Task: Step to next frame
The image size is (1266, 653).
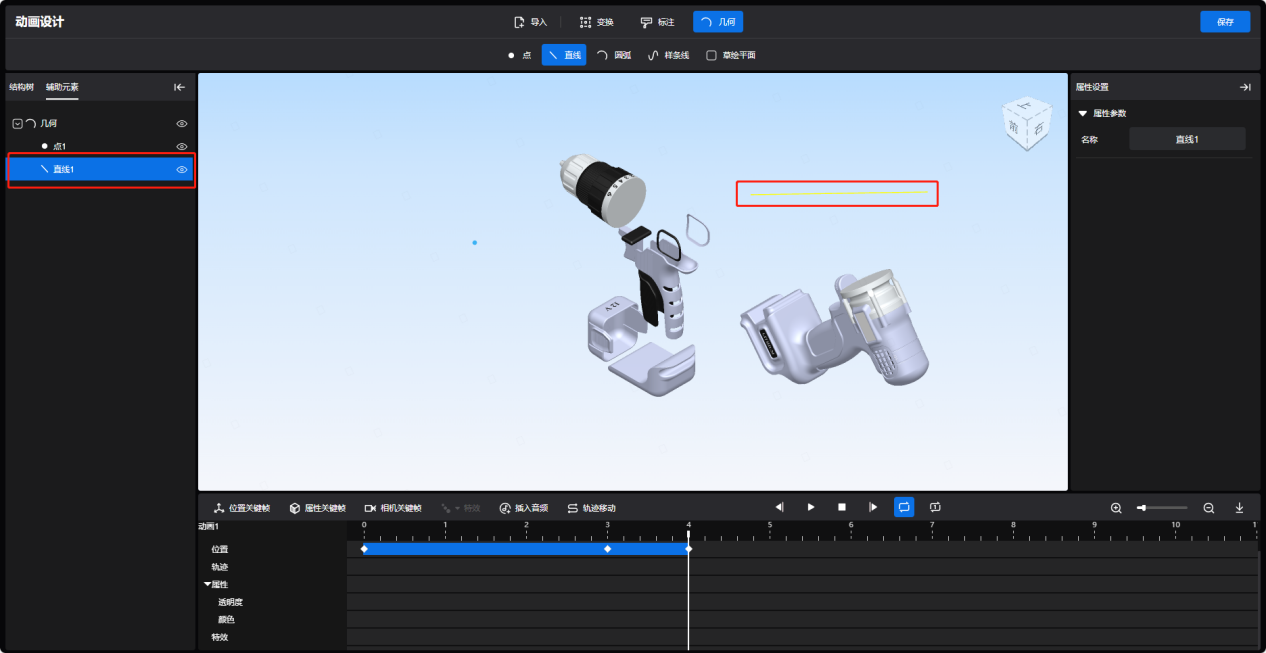Action: point(873,507)
